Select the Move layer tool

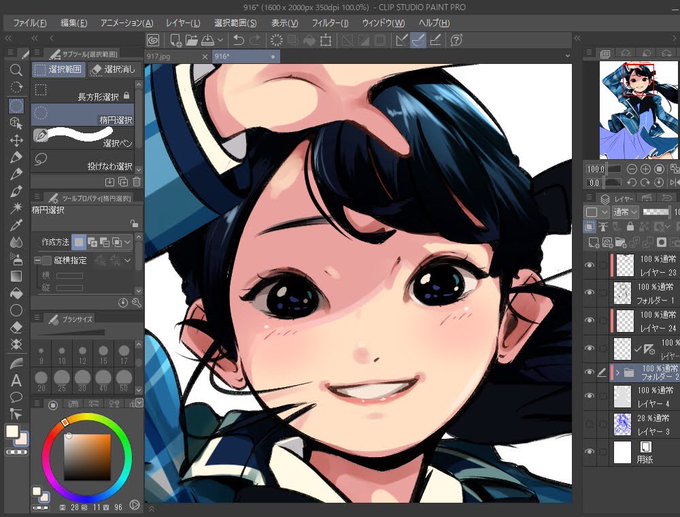click(x=16, y=140)
